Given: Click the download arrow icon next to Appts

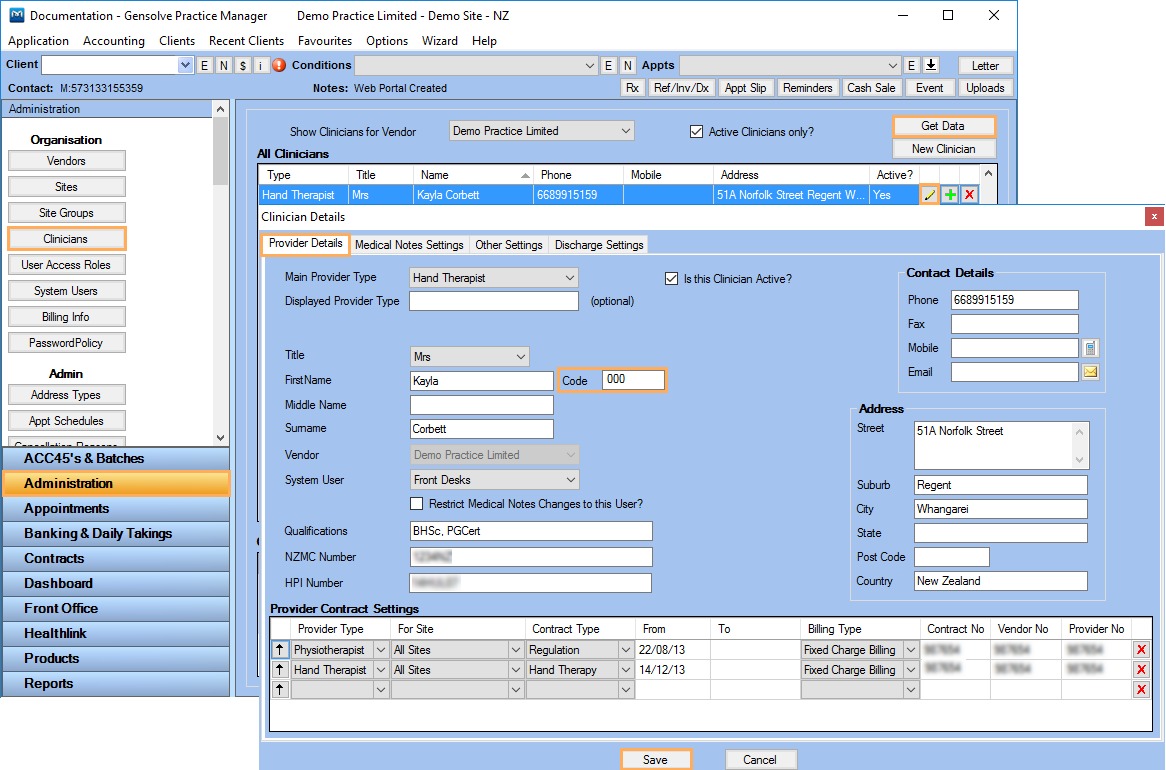Looking at the screenshot, I should pyautogui.click(x=931, y=65).
